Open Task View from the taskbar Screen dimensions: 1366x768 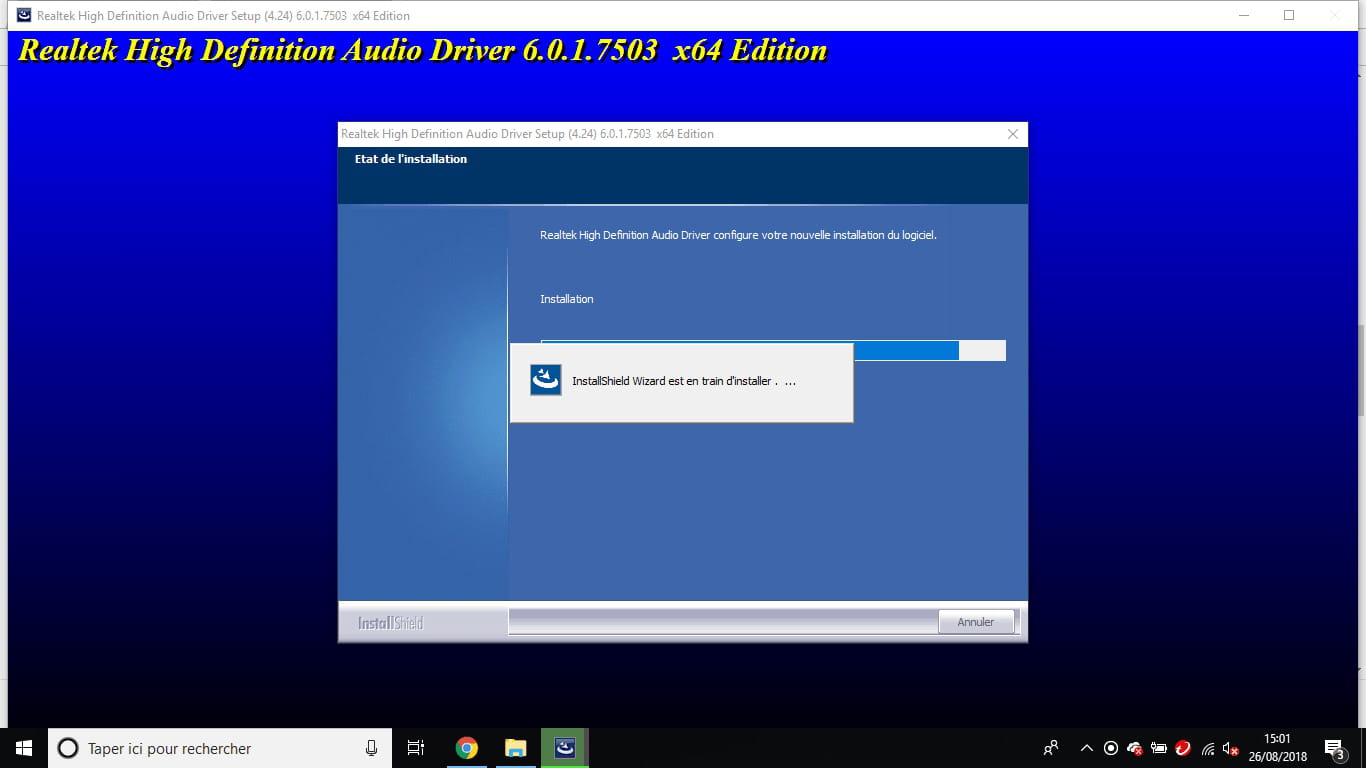click(416, 748)
